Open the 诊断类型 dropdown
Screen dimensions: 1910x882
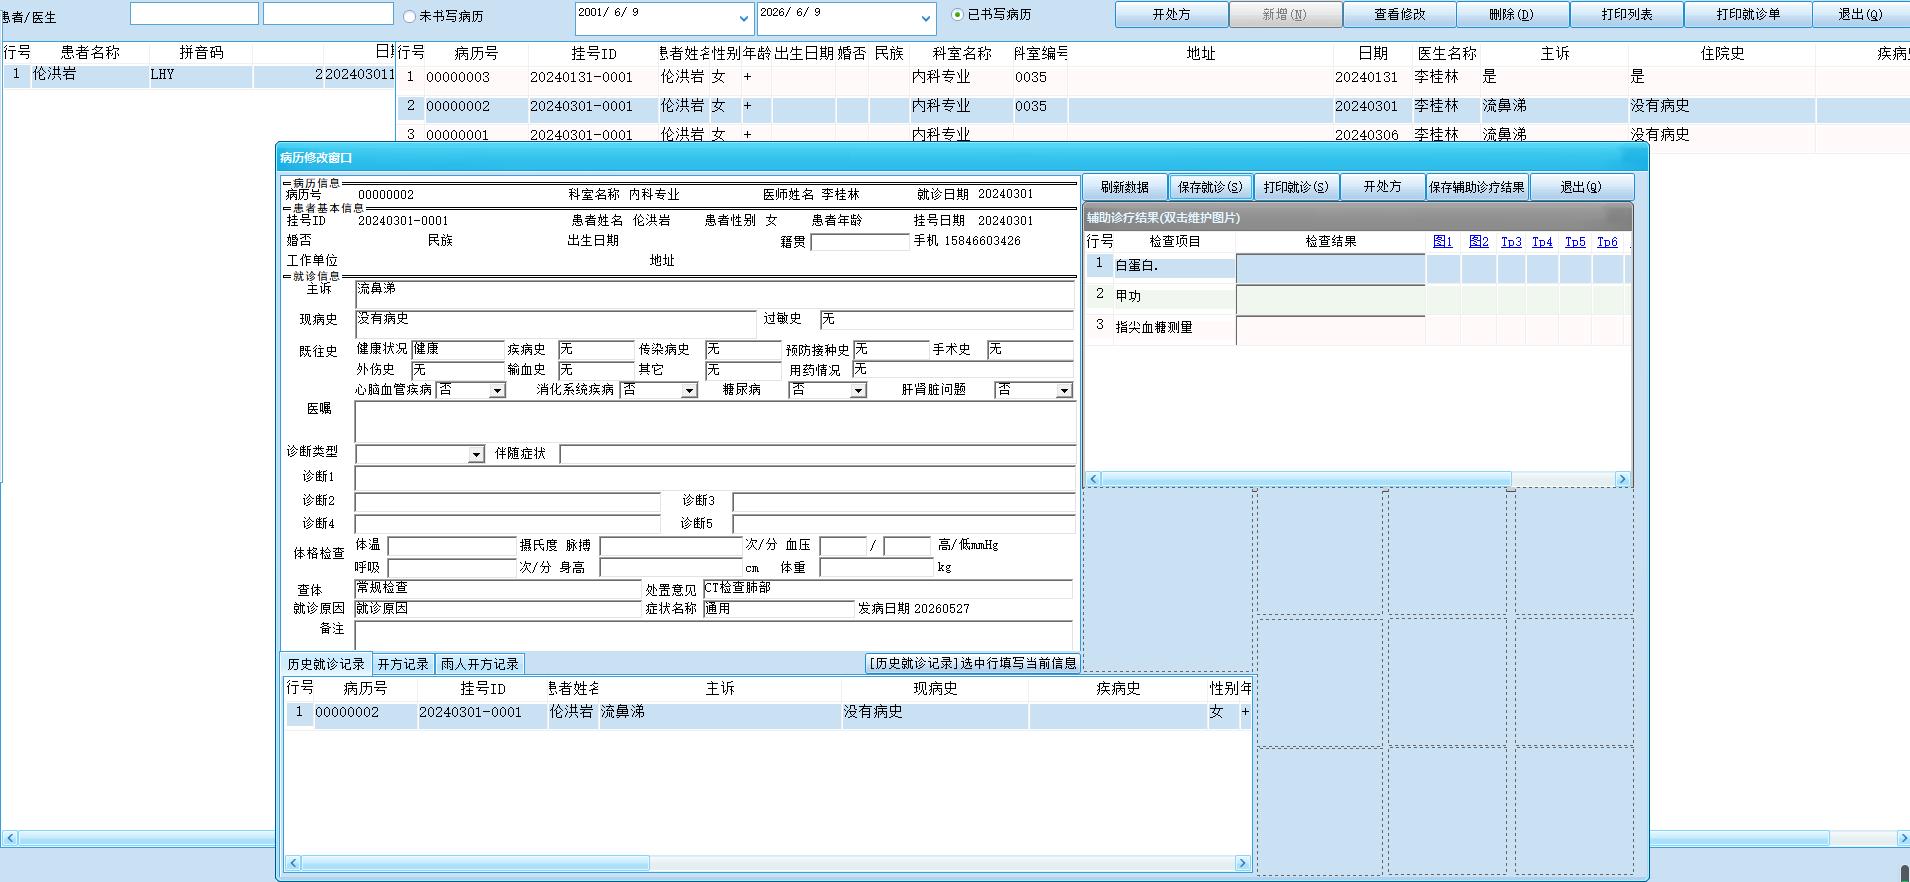(476, 454)
